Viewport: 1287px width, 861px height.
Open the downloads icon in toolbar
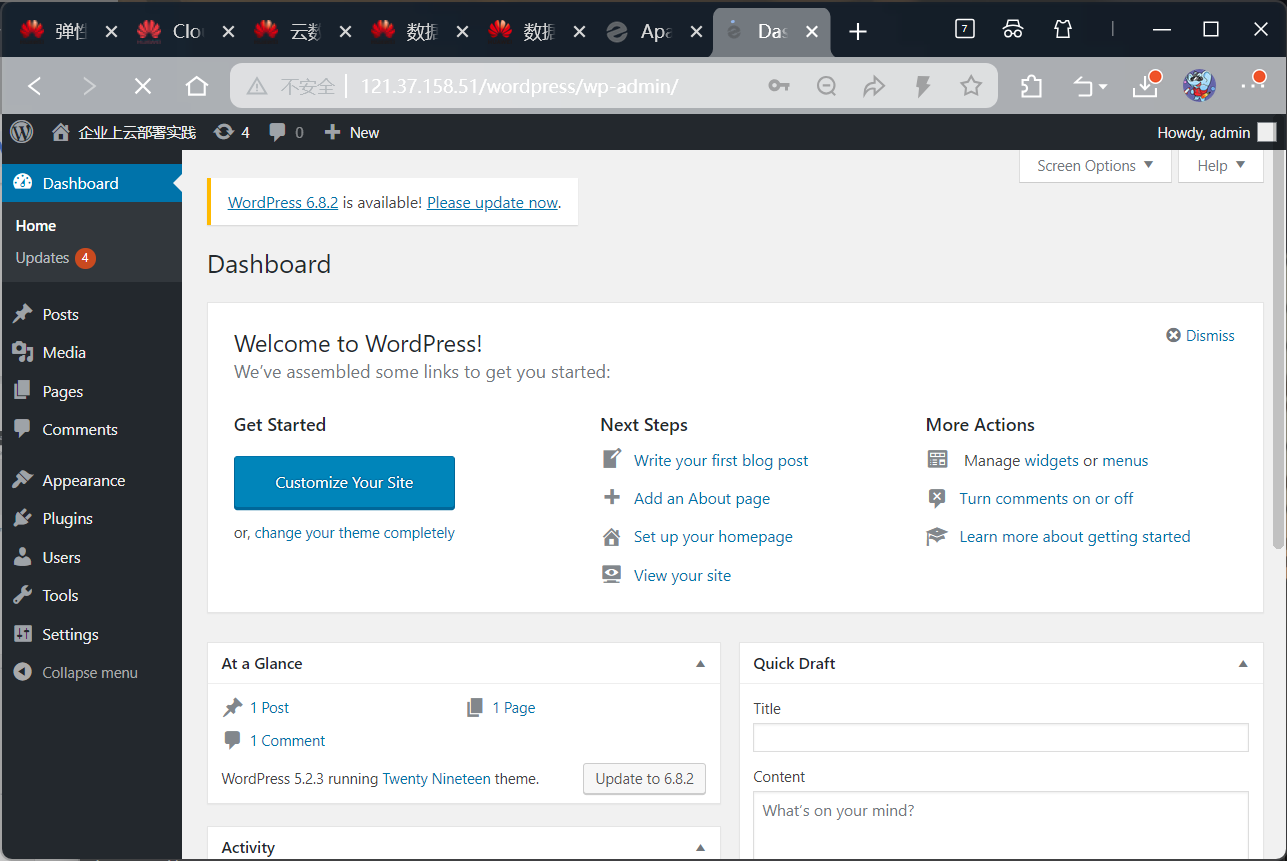click(1146, 87)
